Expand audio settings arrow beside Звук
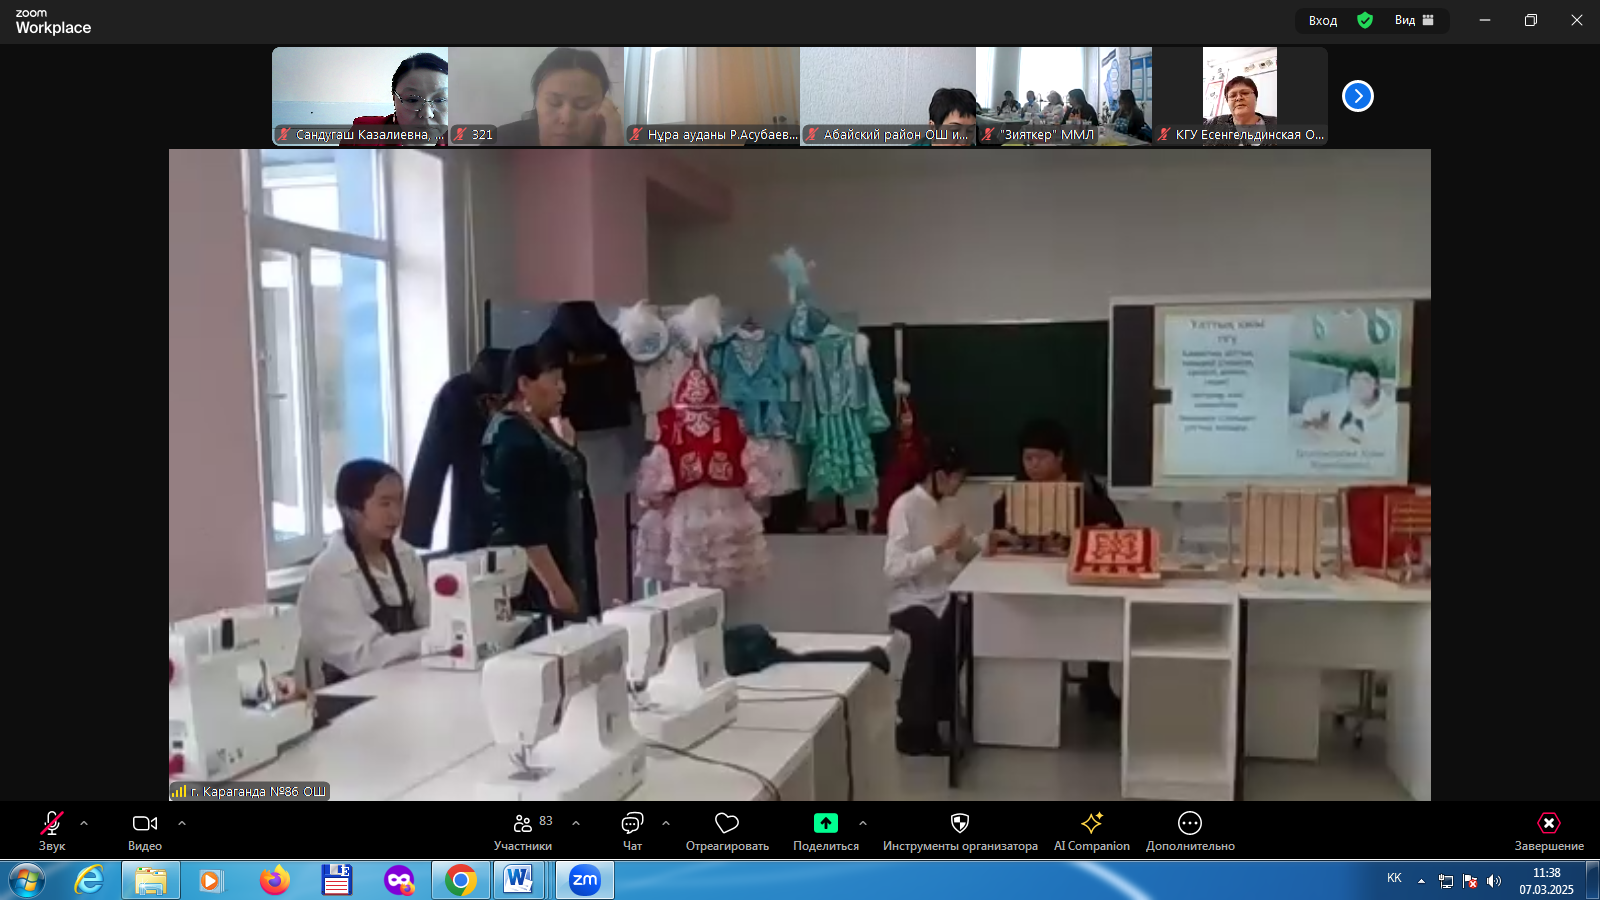 (84, 823)
